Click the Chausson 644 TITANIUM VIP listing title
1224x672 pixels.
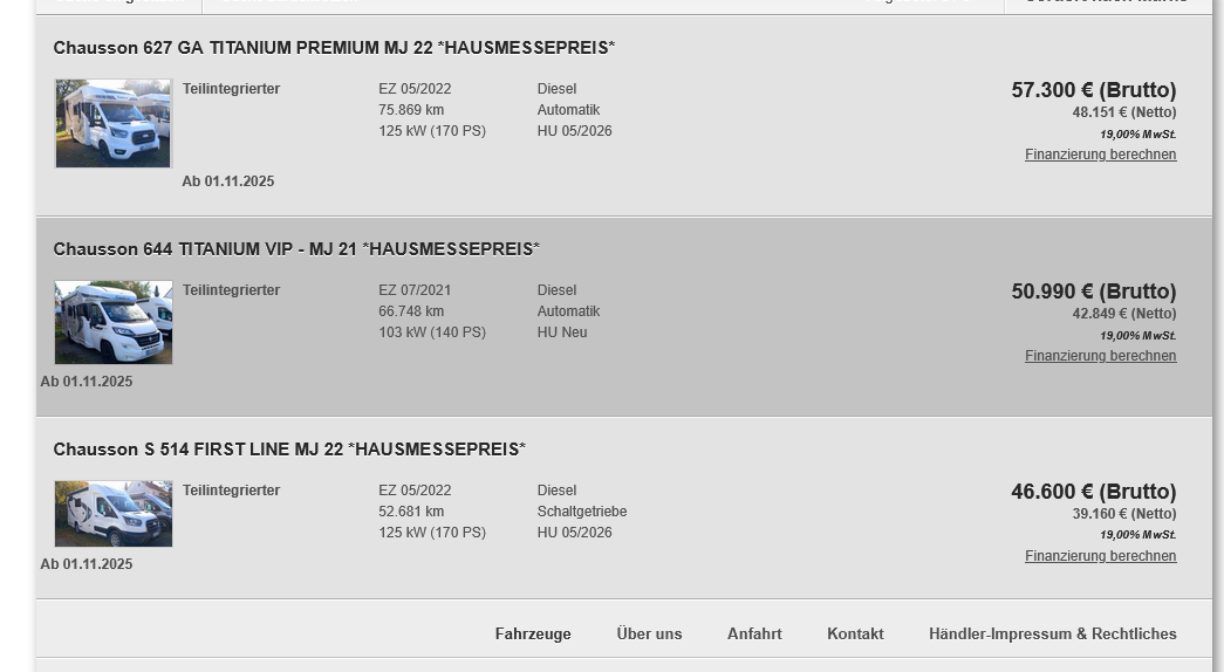[x=296, y=248]
